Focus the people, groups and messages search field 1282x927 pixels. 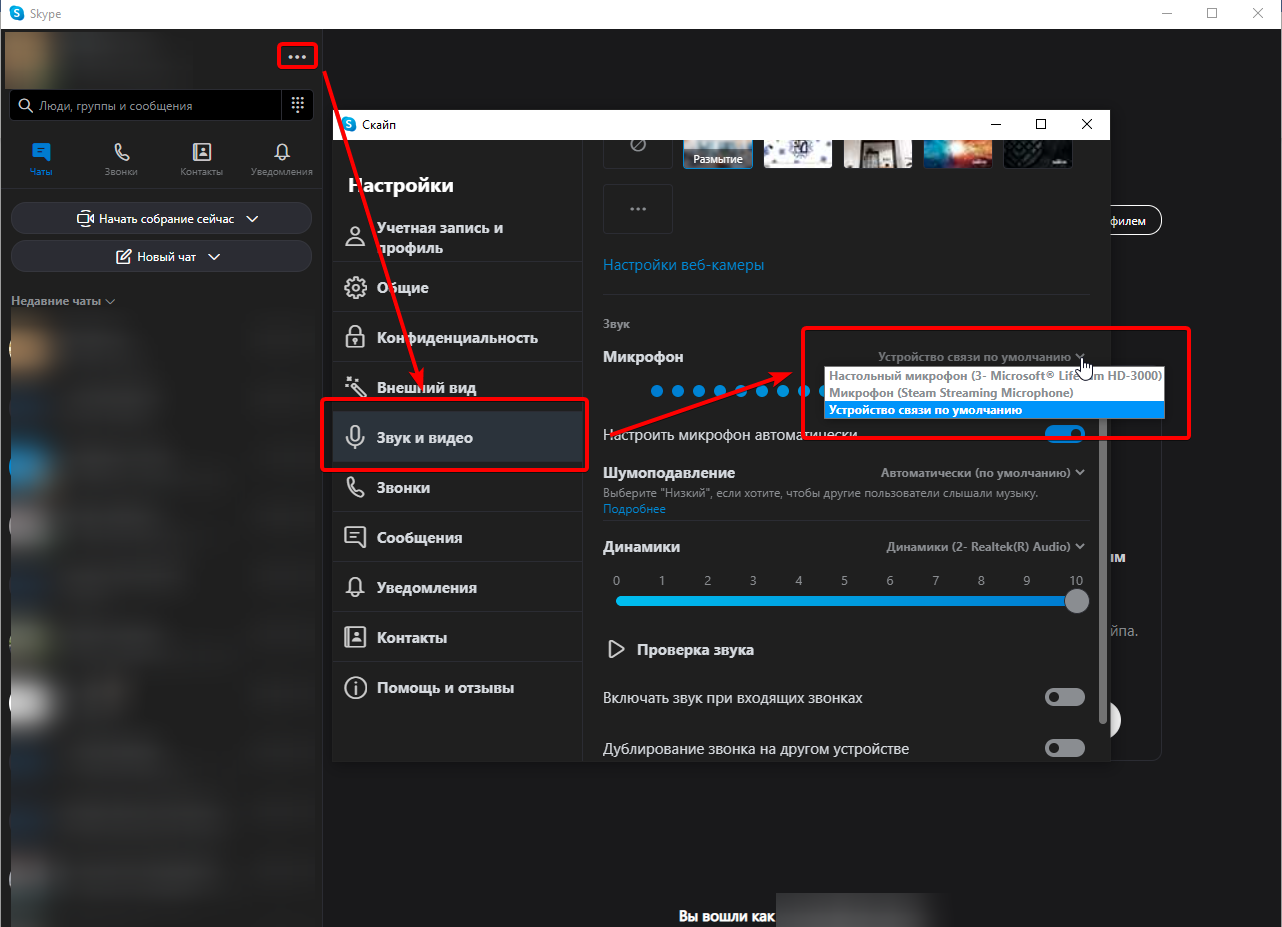(145, 105)
